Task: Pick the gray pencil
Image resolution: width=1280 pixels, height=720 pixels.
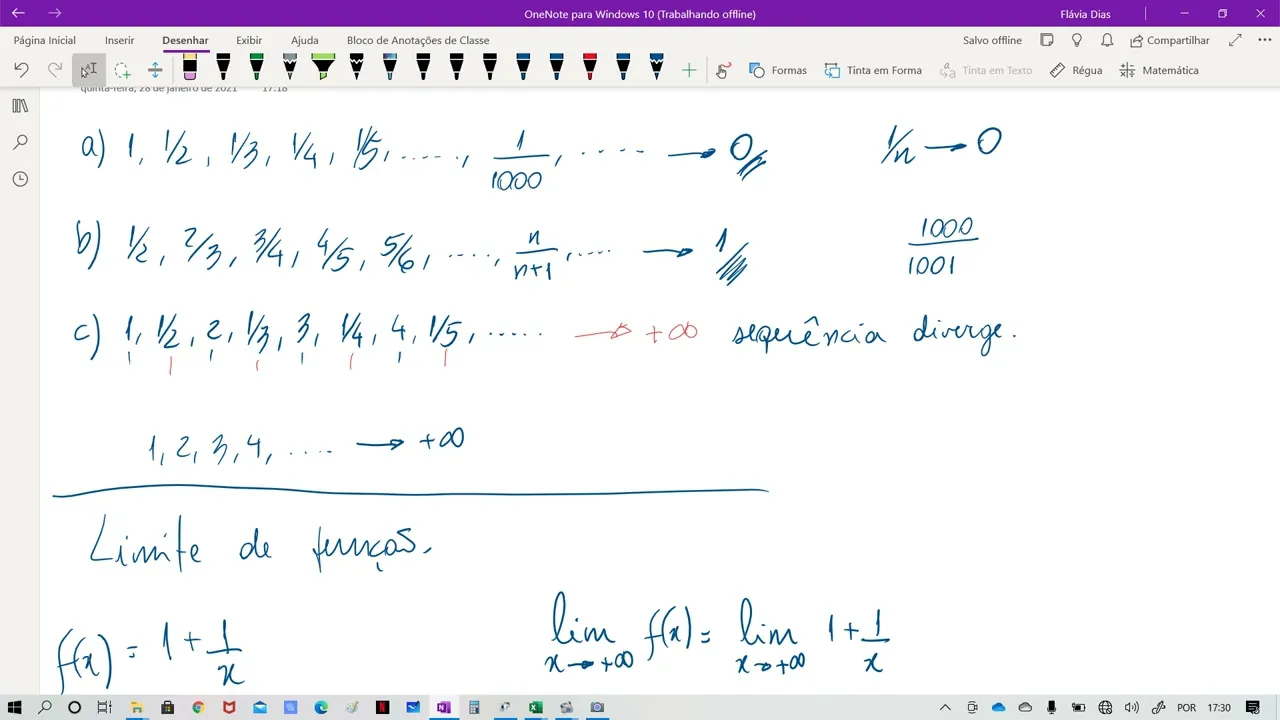Action: pos(289,68)
